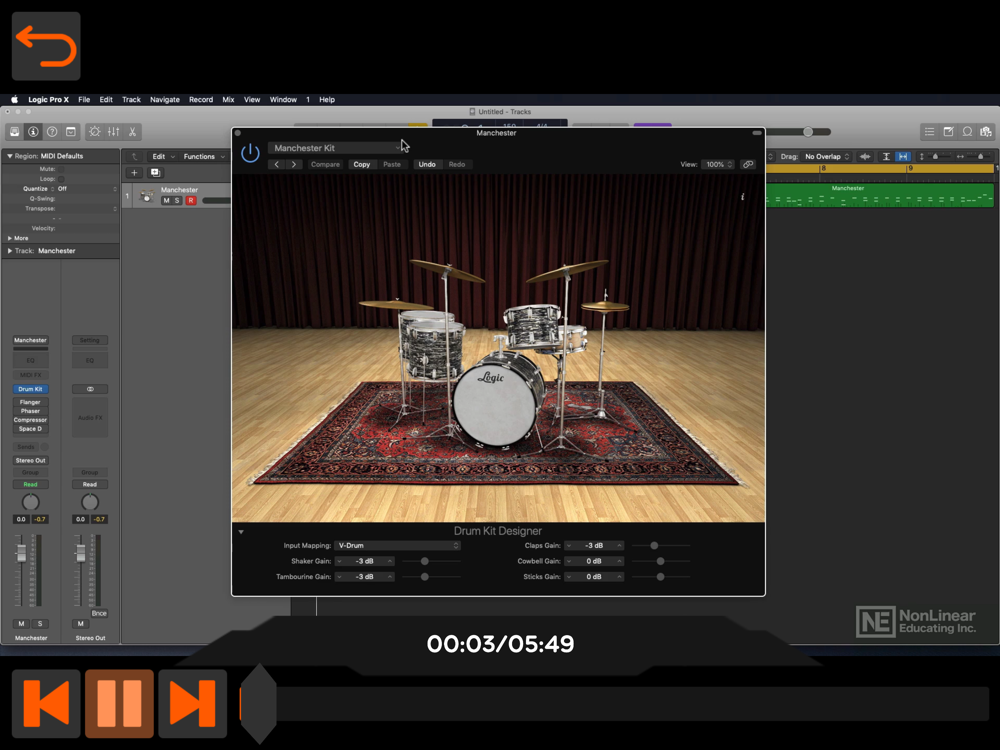Viewport: 1000px width, 750px height.
Task: Click the Toolbar display icon
Action: point(71,132)
